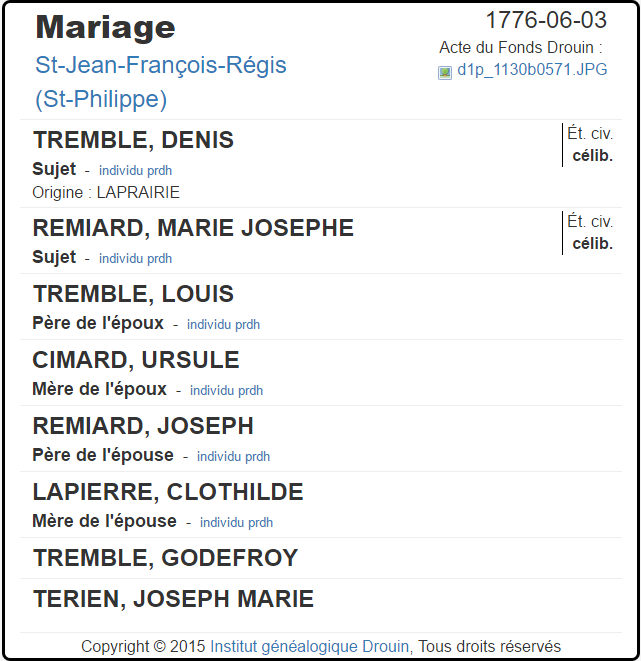Open individu prdh link for Denis Tremble
The width and height of the screenshot is (641, 661).
[x=135, y=170]
